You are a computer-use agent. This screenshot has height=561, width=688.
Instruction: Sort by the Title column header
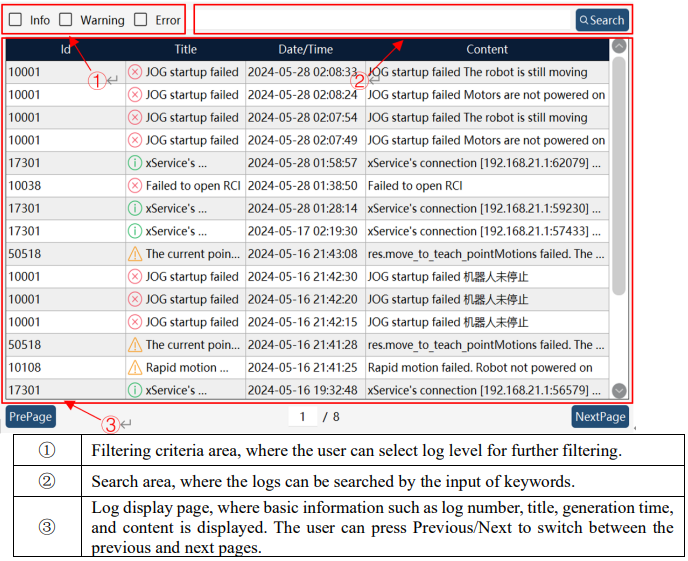[186, 49]
